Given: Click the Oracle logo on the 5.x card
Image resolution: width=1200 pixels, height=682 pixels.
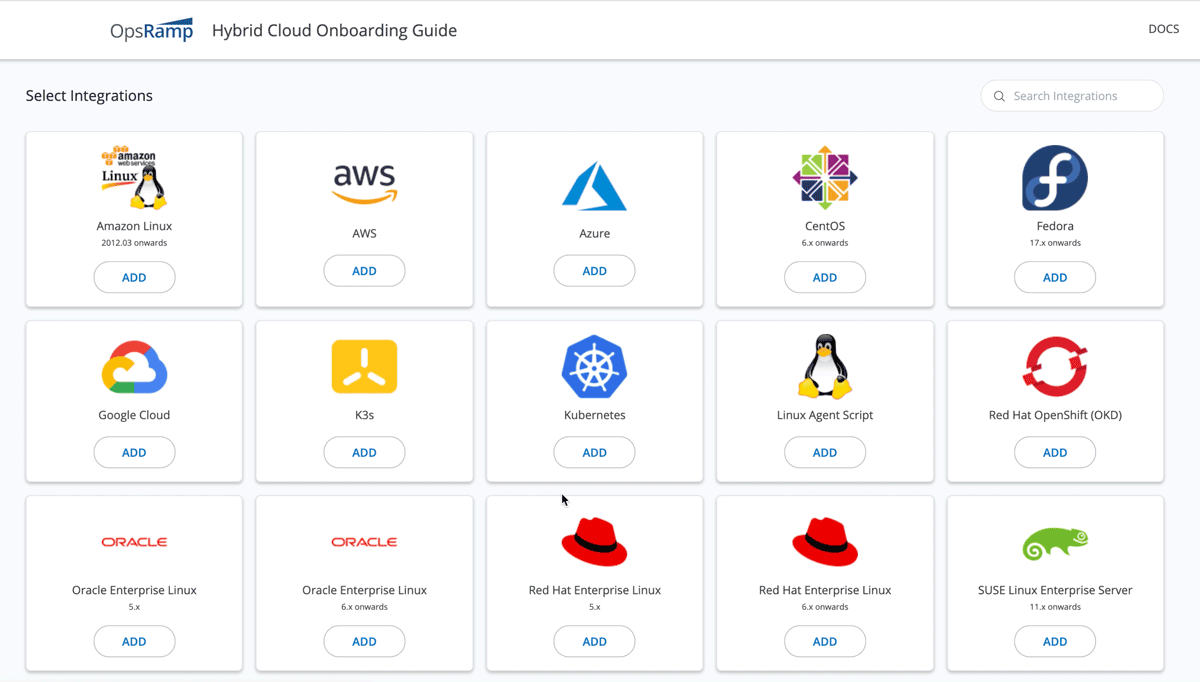Looking at the screenshot, I should click(x=134, y=542).
